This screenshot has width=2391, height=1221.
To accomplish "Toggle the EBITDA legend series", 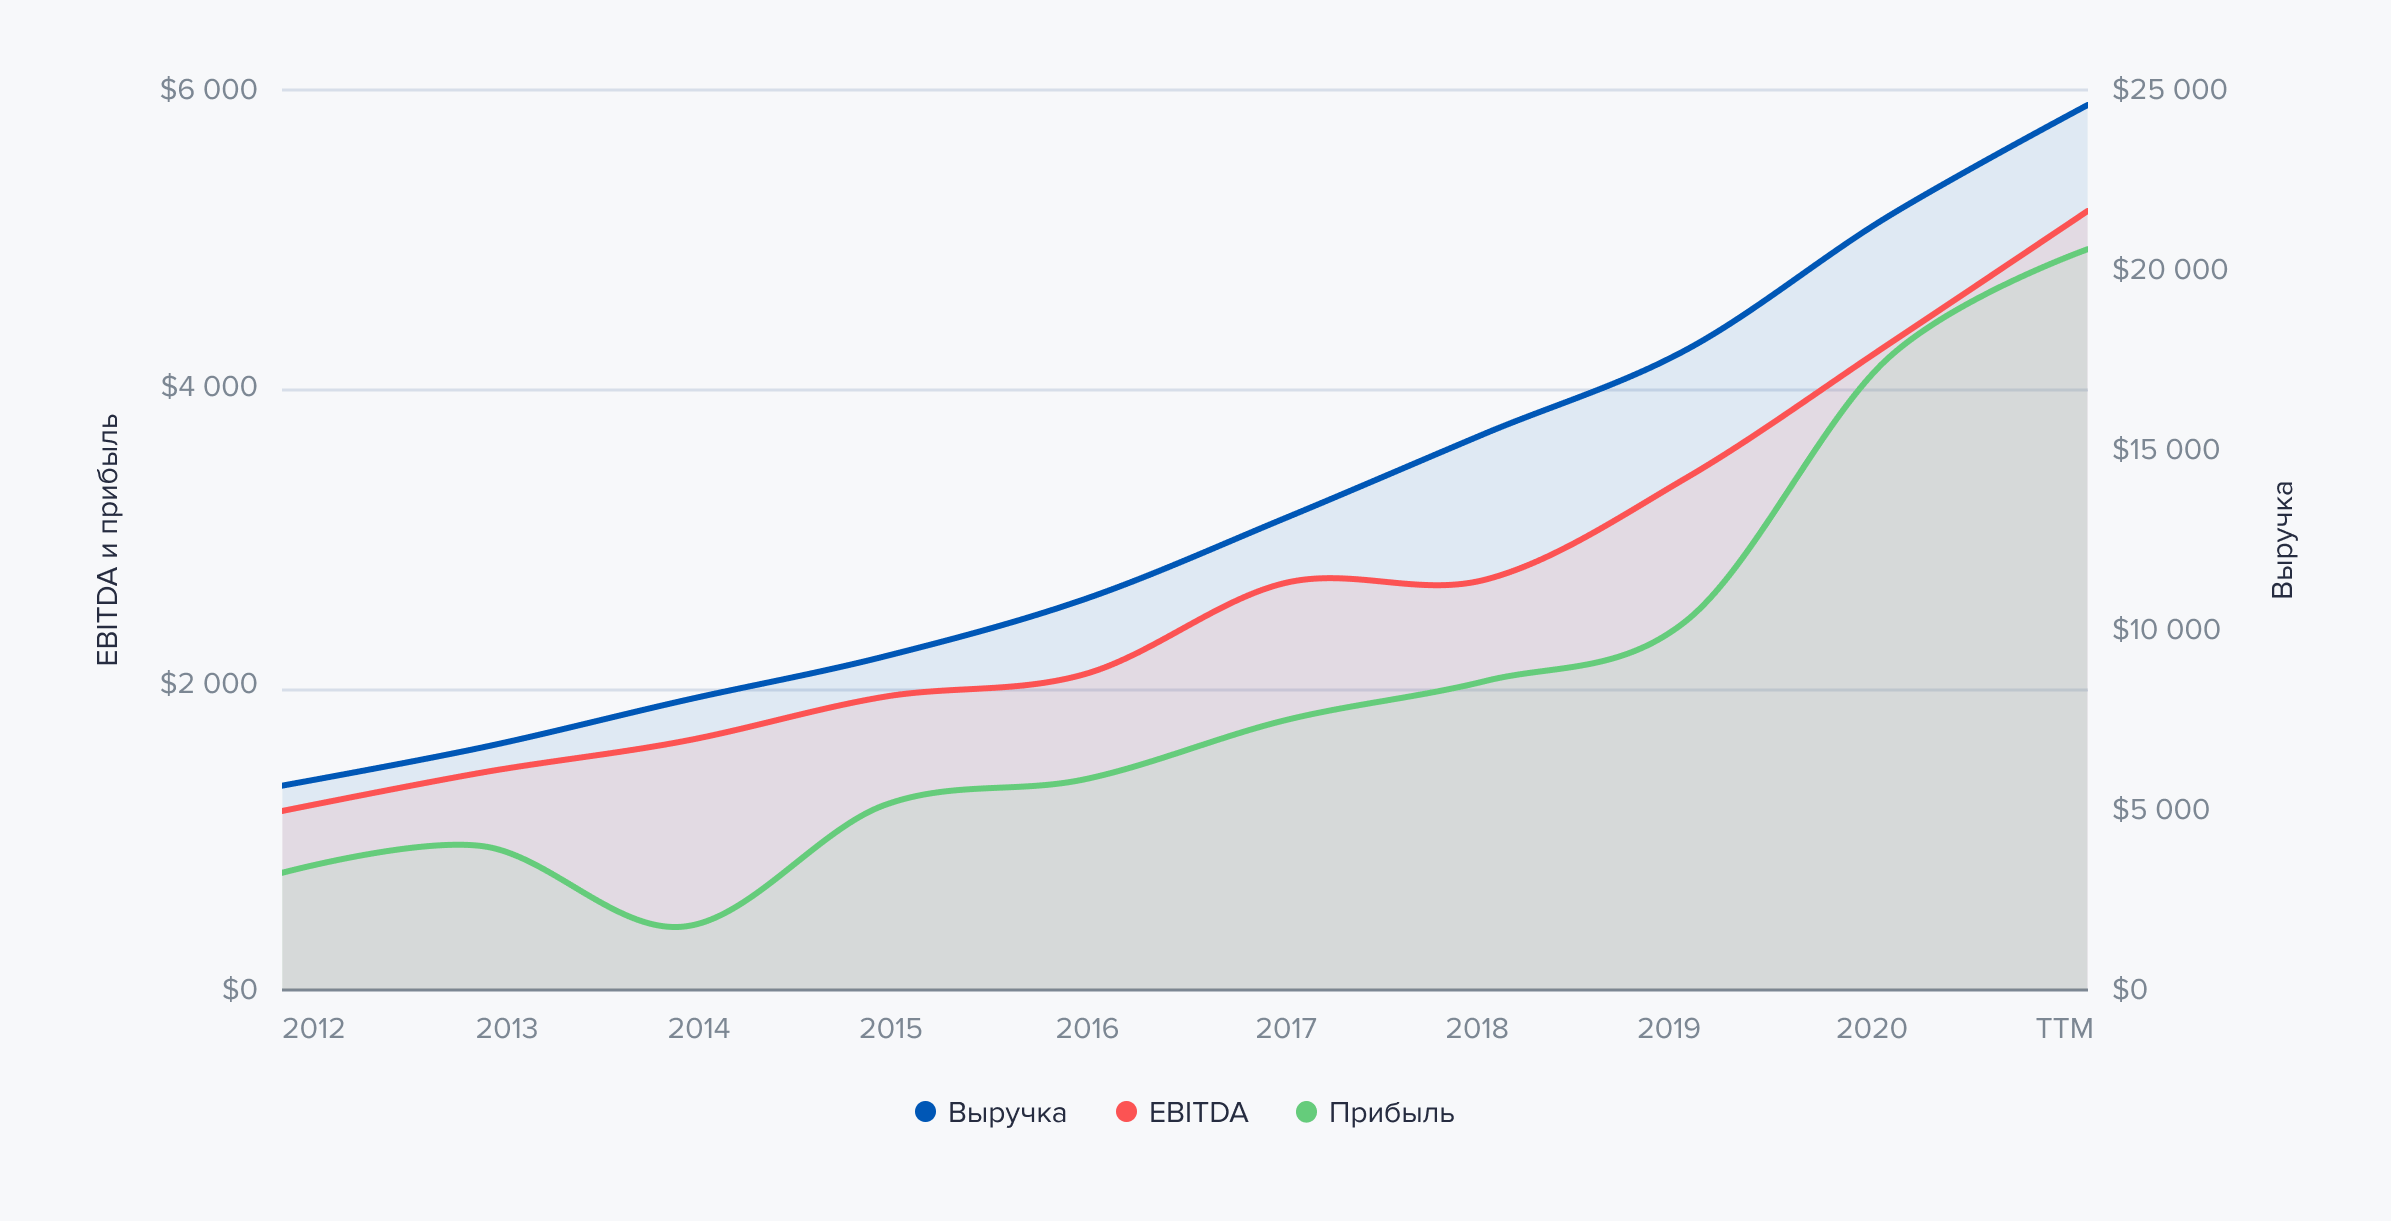I will [x=1182, y=1112].
